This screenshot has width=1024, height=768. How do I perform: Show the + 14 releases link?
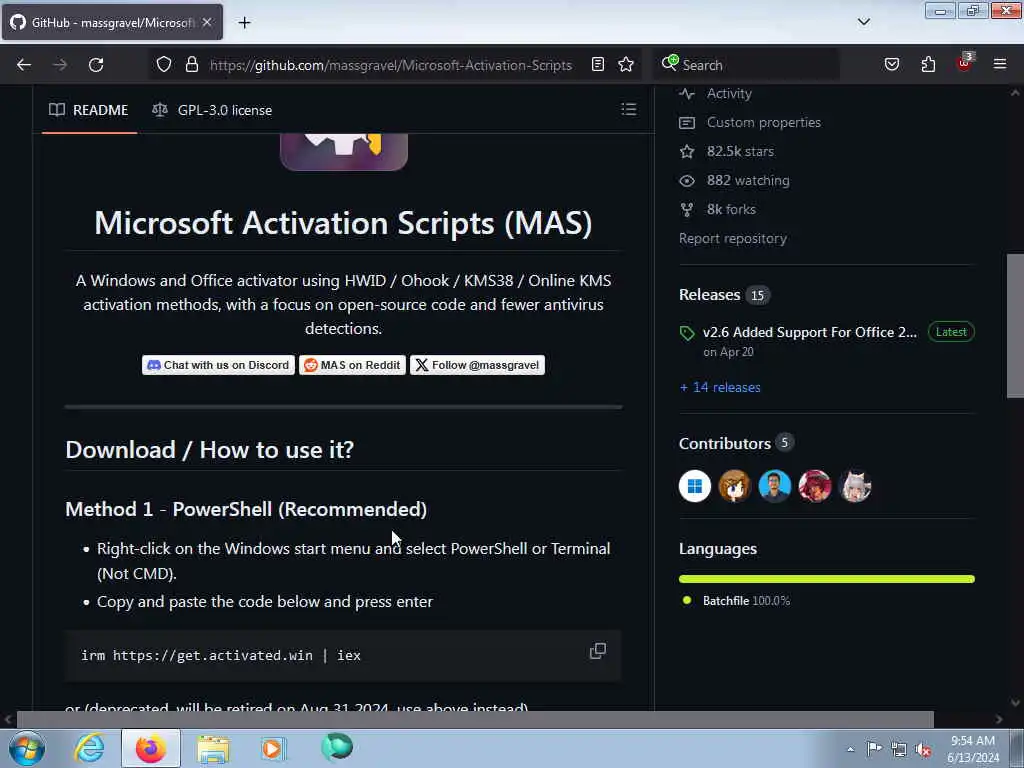tap(720, 387)
